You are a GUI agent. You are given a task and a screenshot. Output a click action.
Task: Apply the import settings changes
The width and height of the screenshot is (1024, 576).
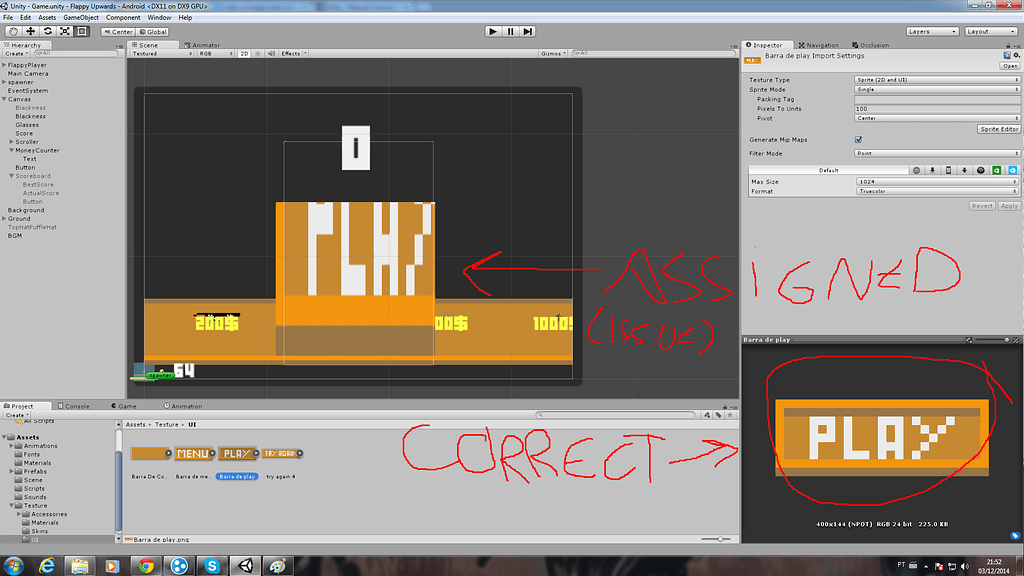coord(1009,206)
